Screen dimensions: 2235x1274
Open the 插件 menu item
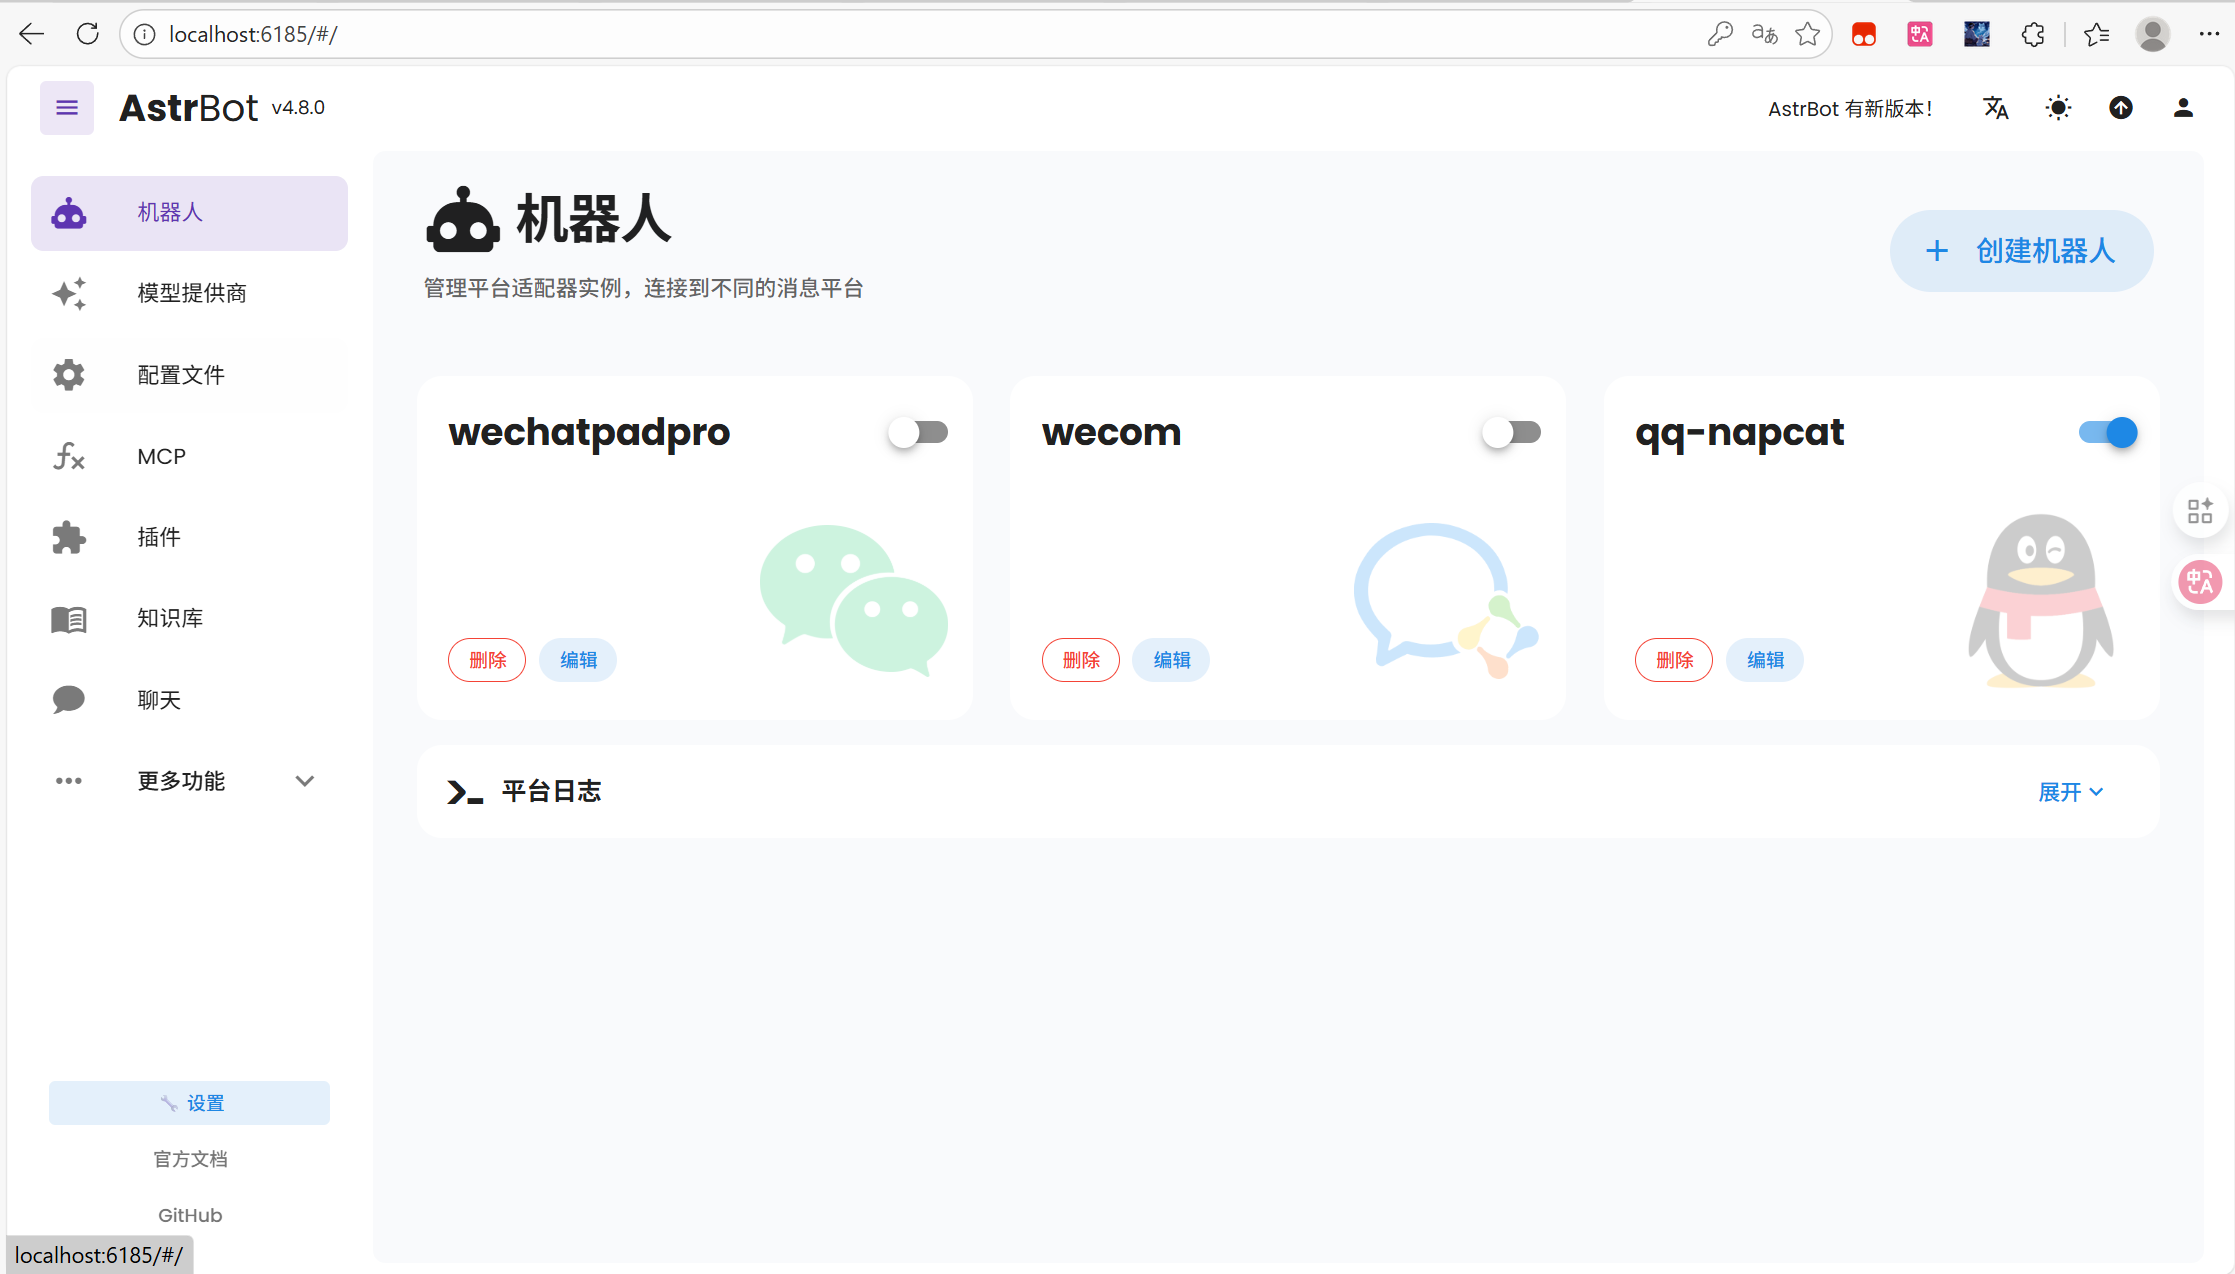pyautogui.click(x=189, y=537)
